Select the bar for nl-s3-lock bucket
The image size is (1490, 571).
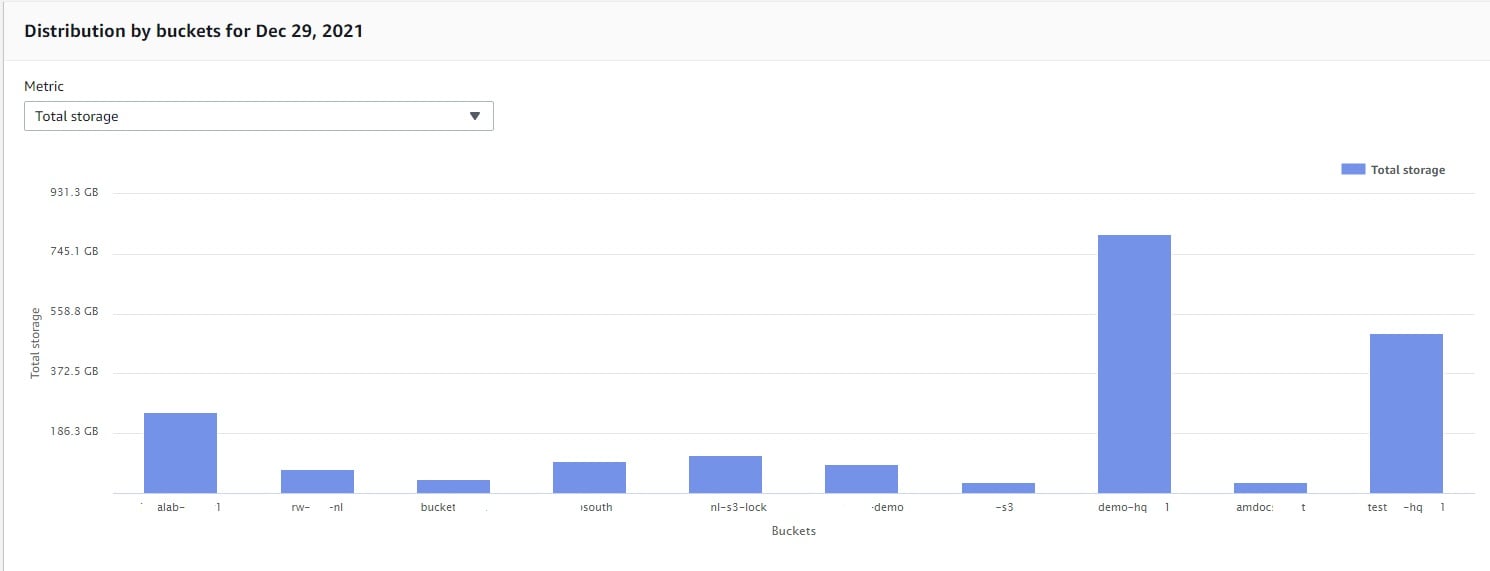tap(725, 474)
